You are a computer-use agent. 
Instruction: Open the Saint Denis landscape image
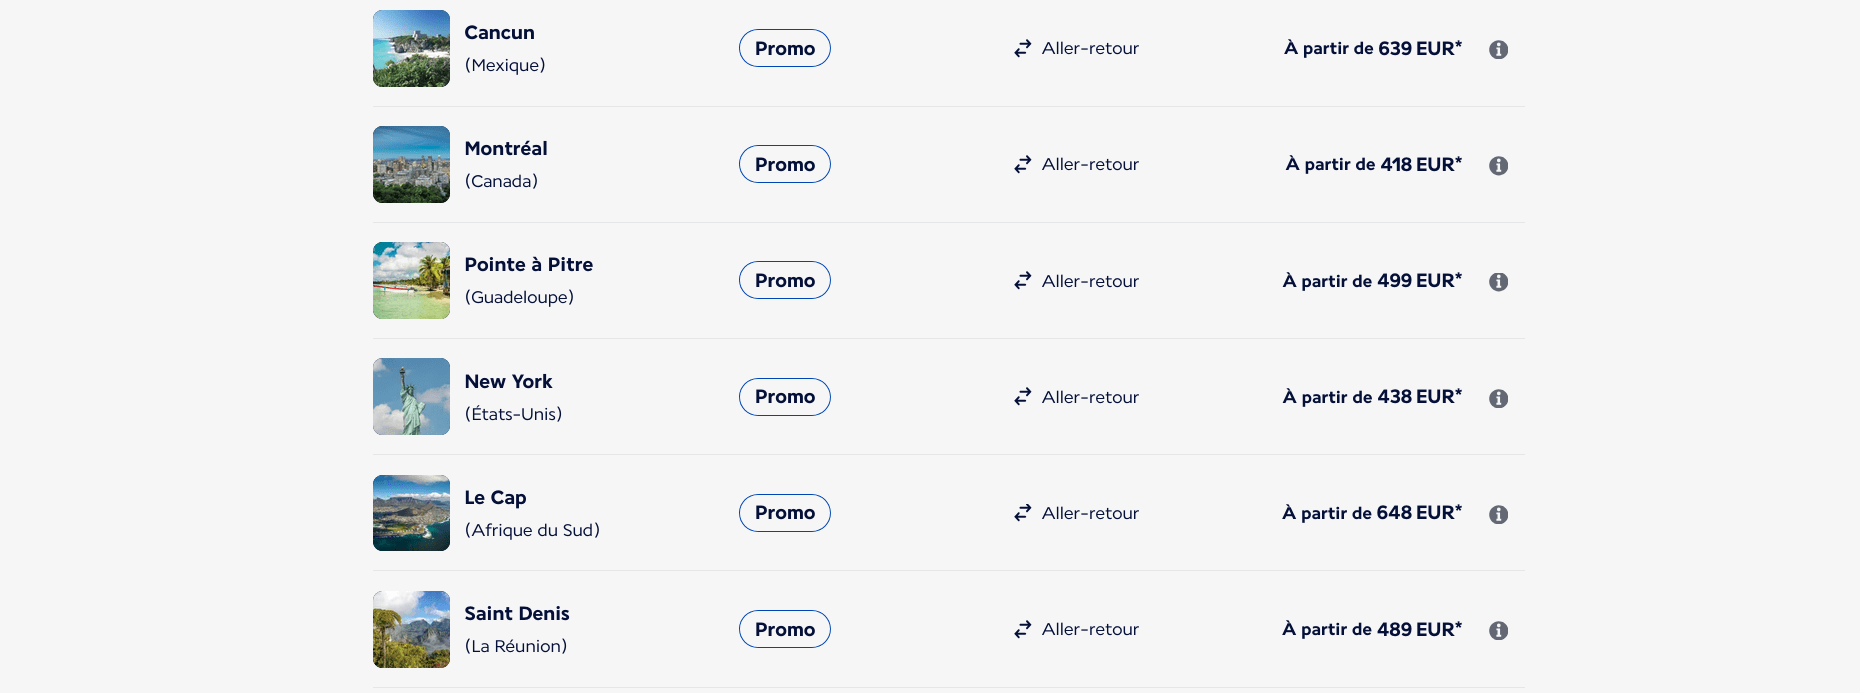coord(411,629)
